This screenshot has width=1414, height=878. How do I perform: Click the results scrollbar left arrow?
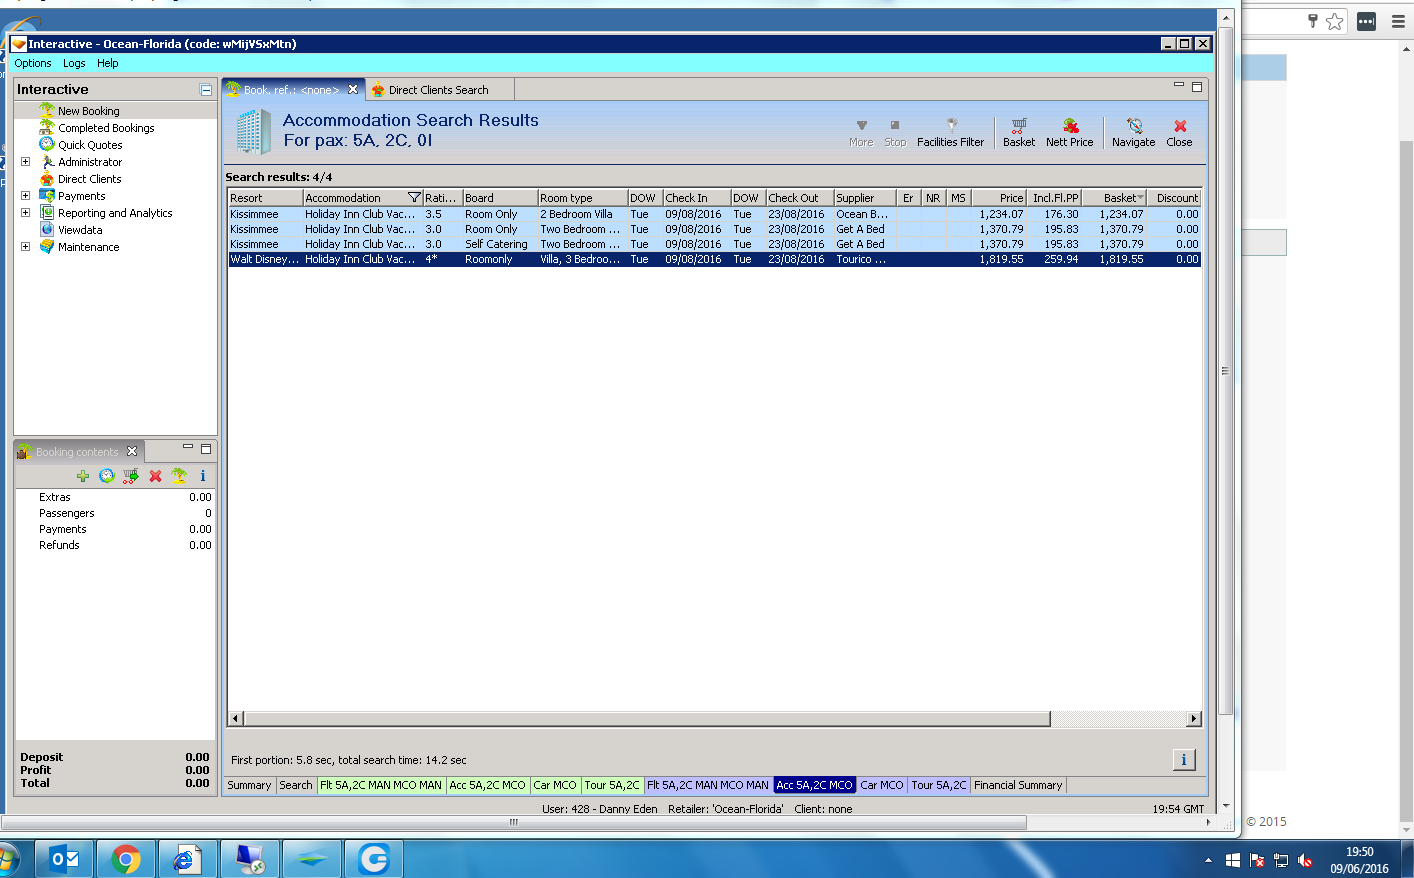pos(236,719)
